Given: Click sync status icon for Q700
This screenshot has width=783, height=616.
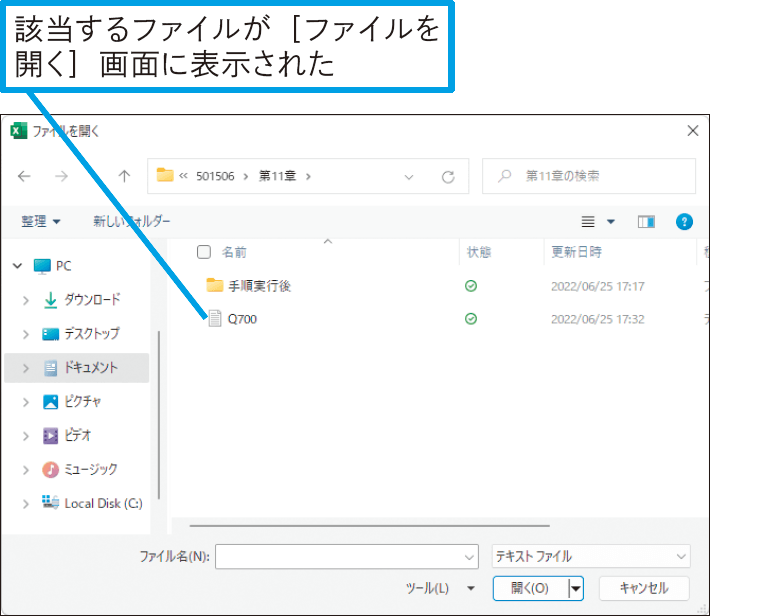Looking at the screenshot, I should click(x=471, y=319).
